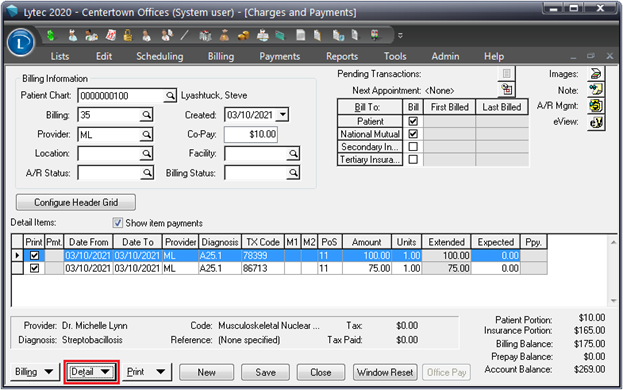Open the Tools menu

pos(395,56)
